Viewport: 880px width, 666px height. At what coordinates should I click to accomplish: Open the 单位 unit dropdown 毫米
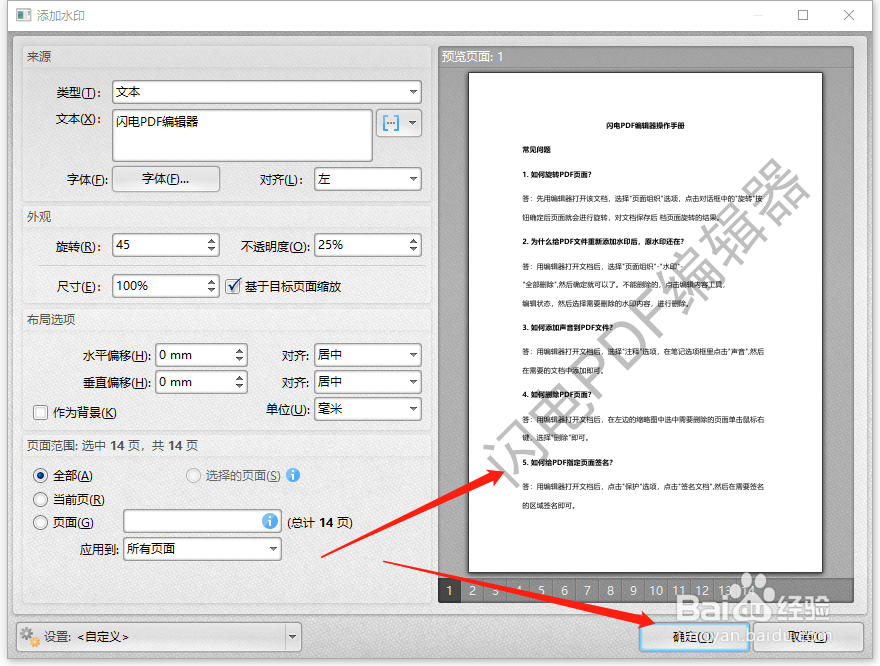(x=368, y=409)
